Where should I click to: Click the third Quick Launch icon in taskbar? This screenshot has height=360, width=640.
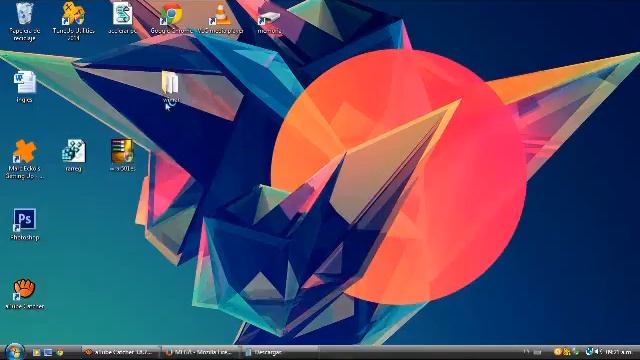tap(60, 352)
